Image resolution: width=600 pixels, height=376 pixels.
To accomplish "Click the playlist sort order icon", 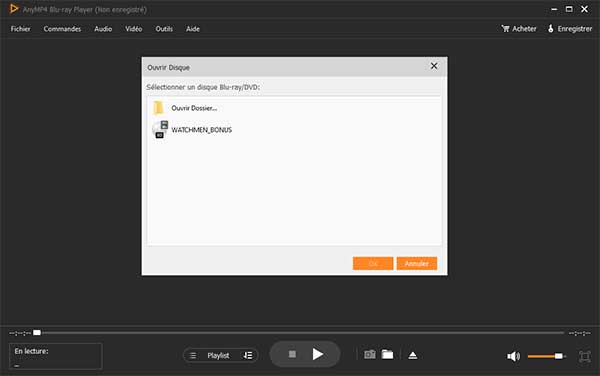I will pos(248,355).
